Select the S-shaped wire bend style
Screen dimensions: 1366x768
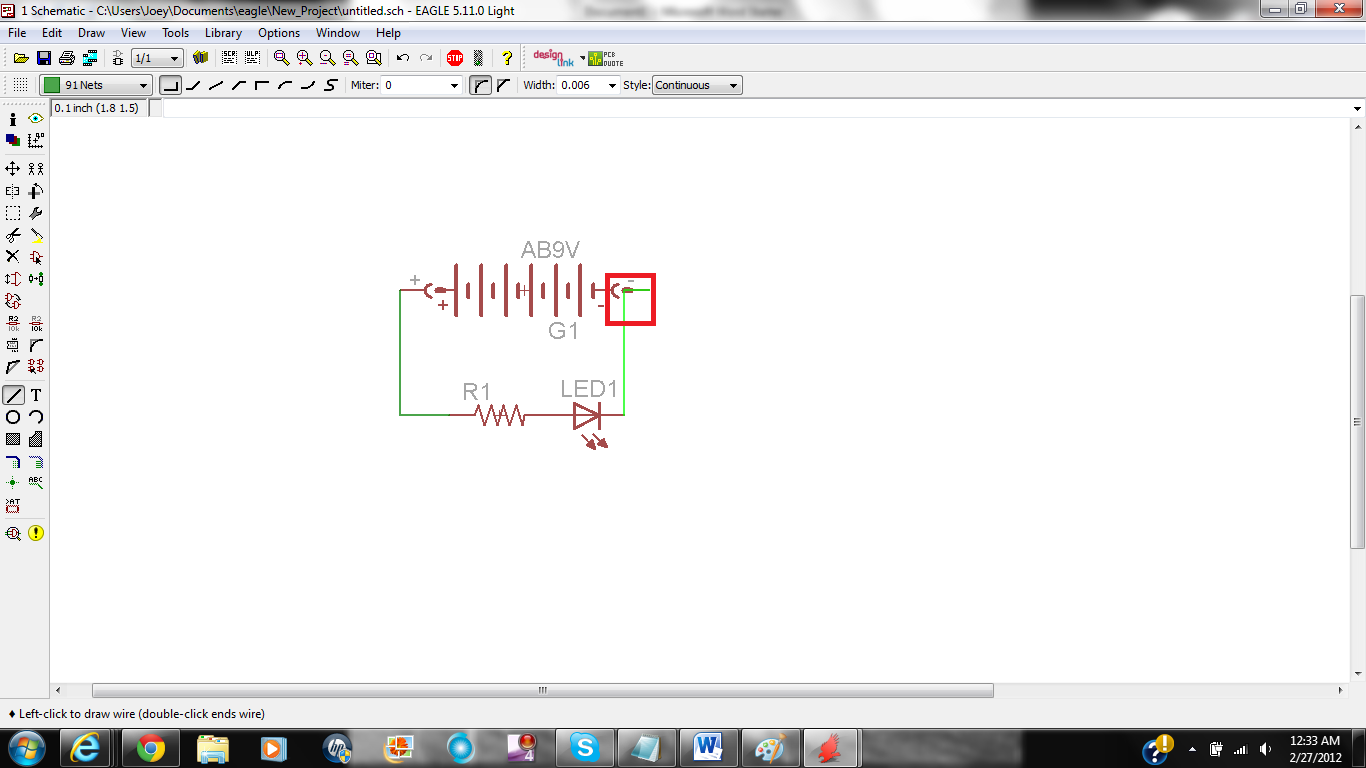point(330,85)
